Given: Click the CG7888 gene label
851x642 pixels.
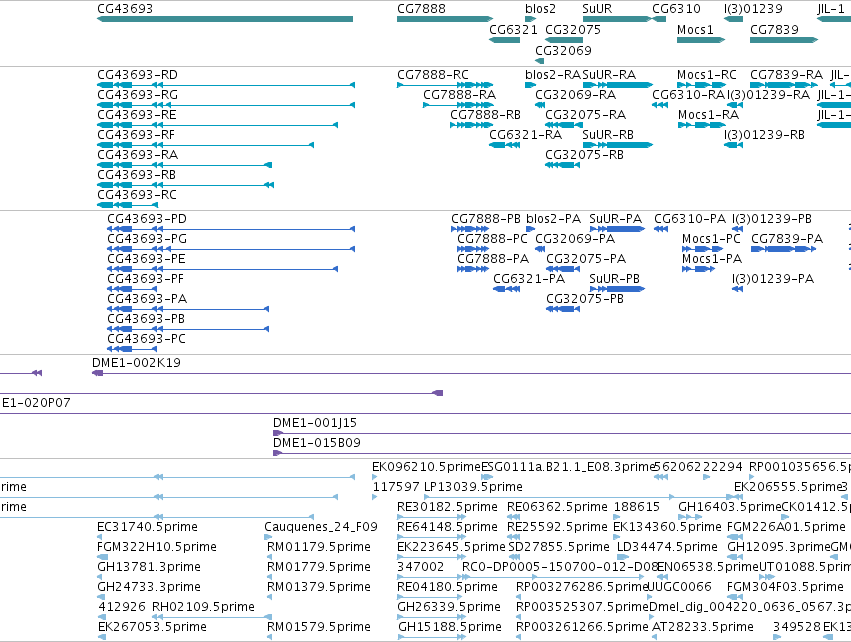Looking at the screenshot, I should coord(421,9).
